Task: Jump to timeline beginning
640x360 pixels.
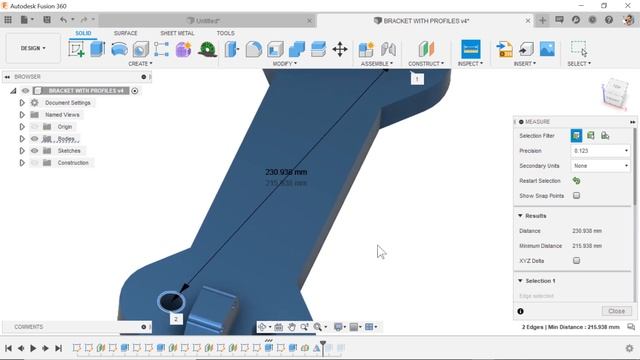Action: pos(8,348)
